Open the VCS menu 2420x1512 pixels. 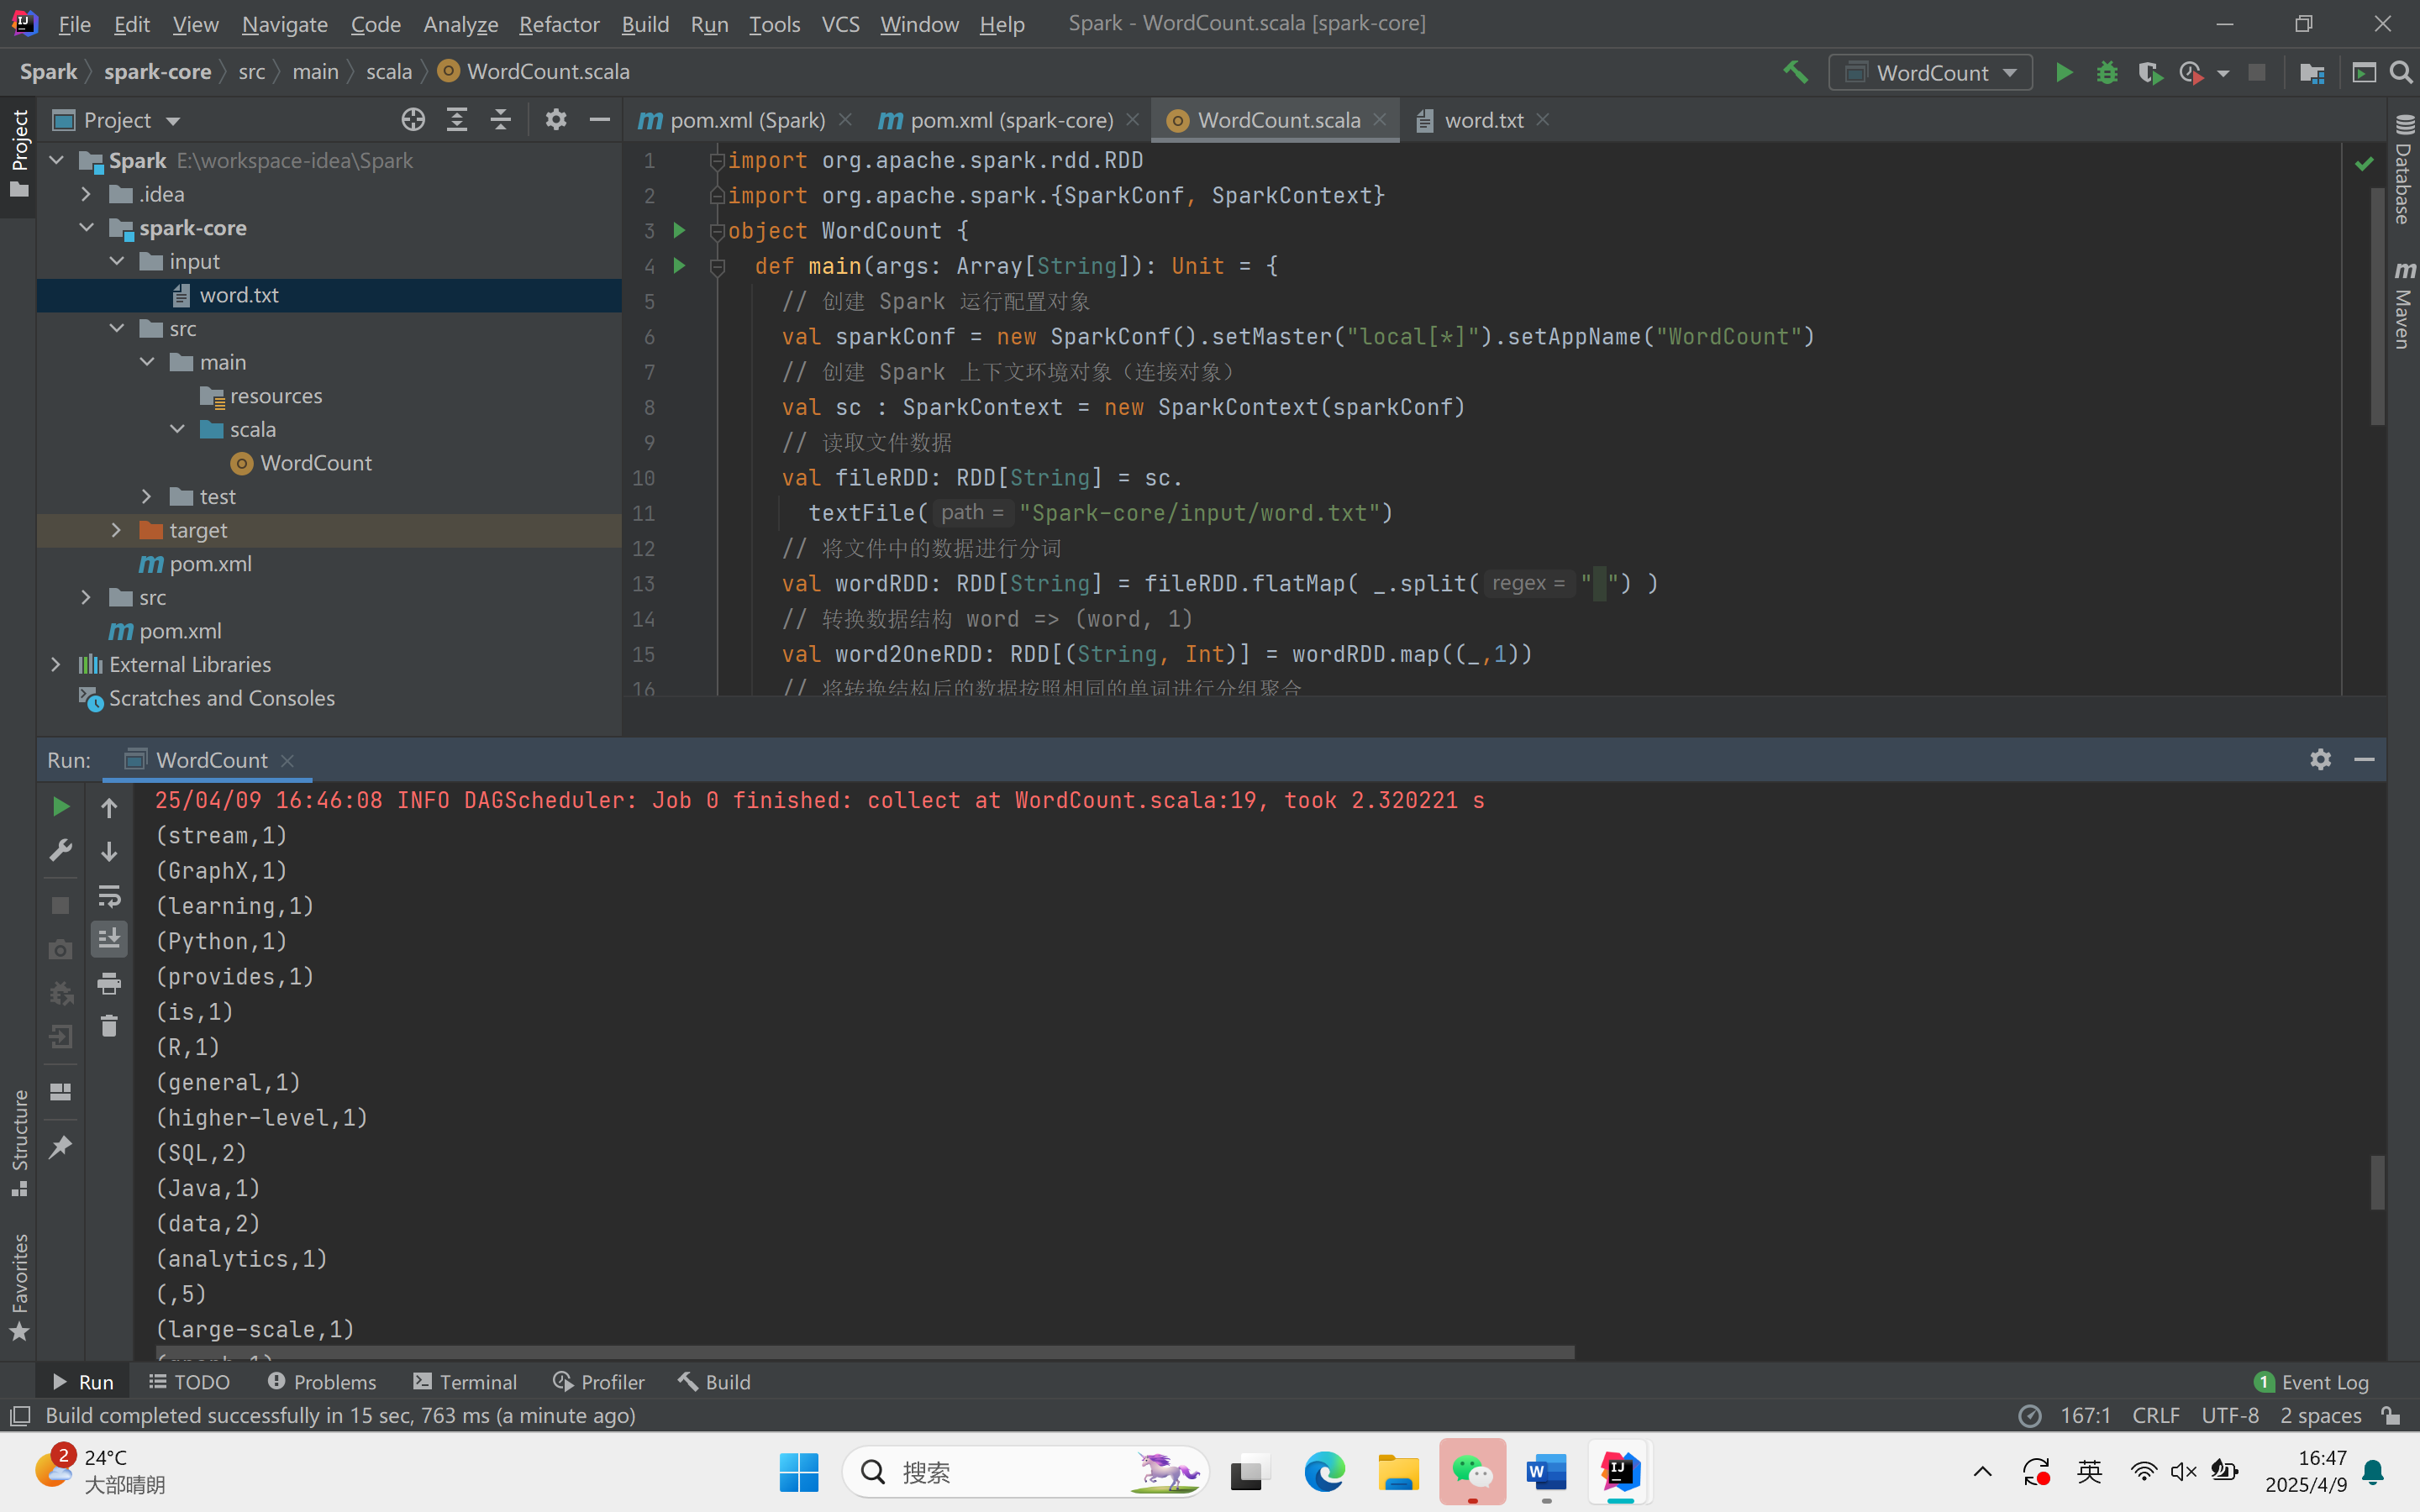tap(840, 24)
